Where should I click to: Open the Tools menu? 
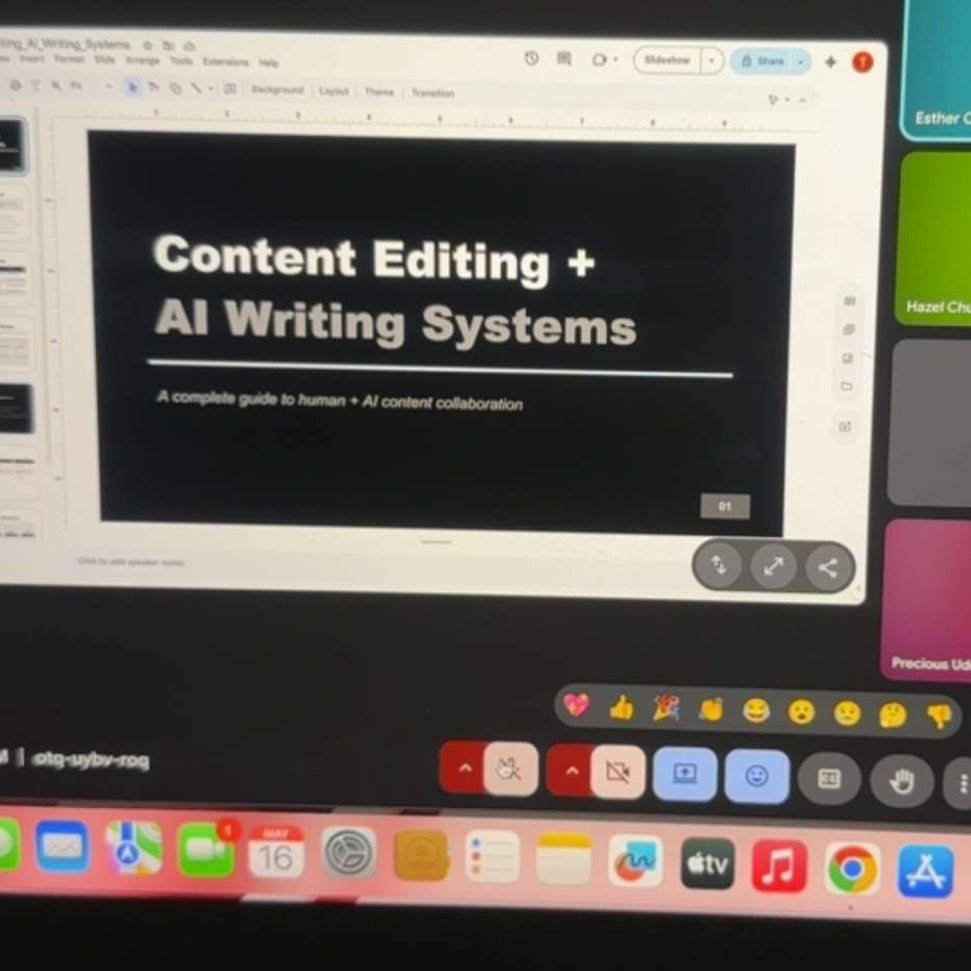(x=181, y=61)
